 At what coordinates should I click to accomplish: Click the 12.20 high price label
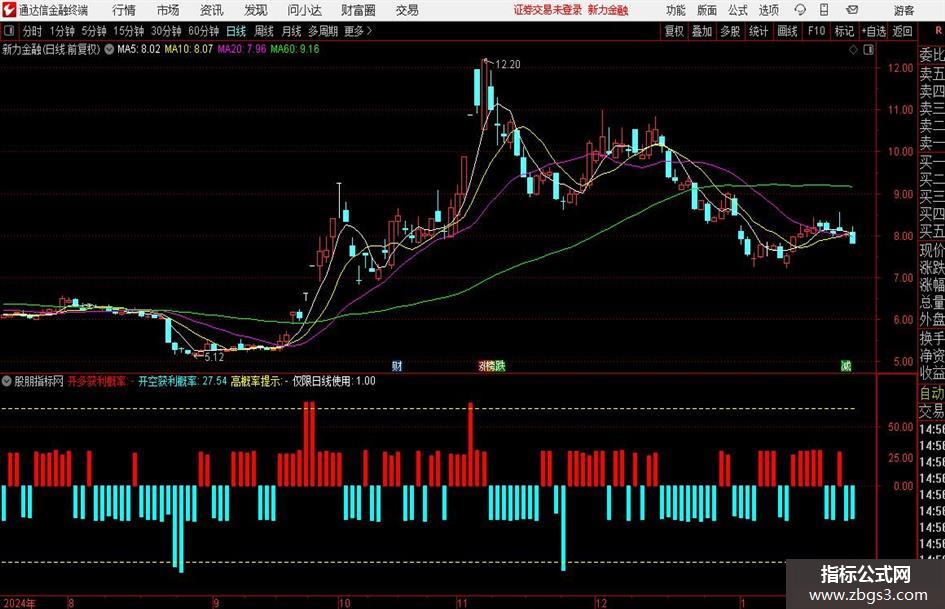click(x=507, y=65)
